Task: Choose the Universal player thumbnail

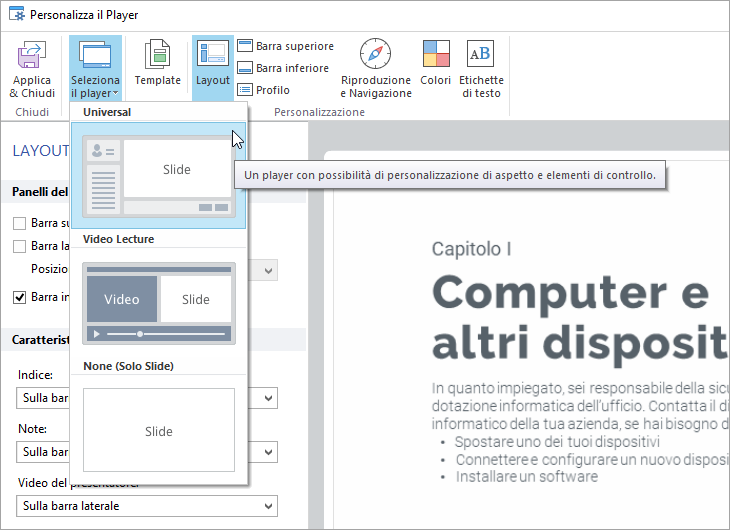Action: (x=159, y=176)
